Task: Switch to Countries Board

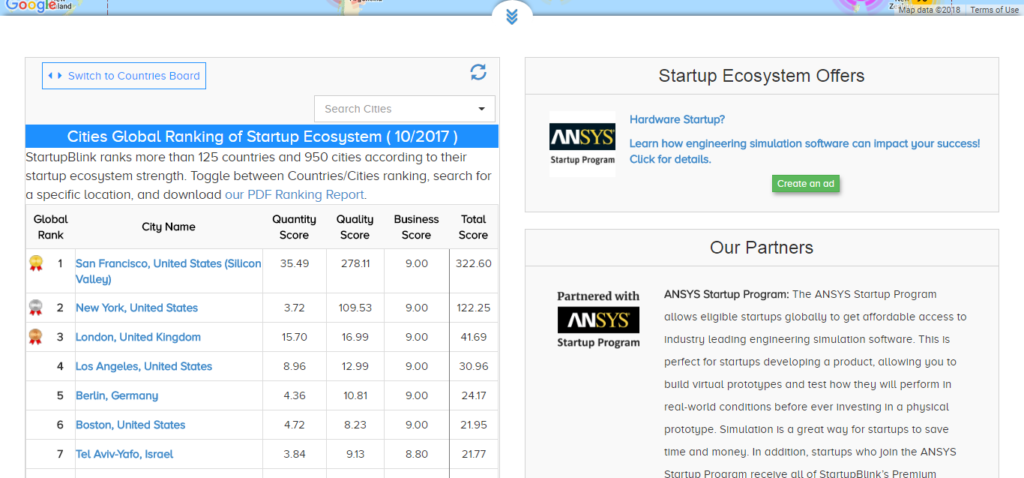Action: click(x=124, y=76)
